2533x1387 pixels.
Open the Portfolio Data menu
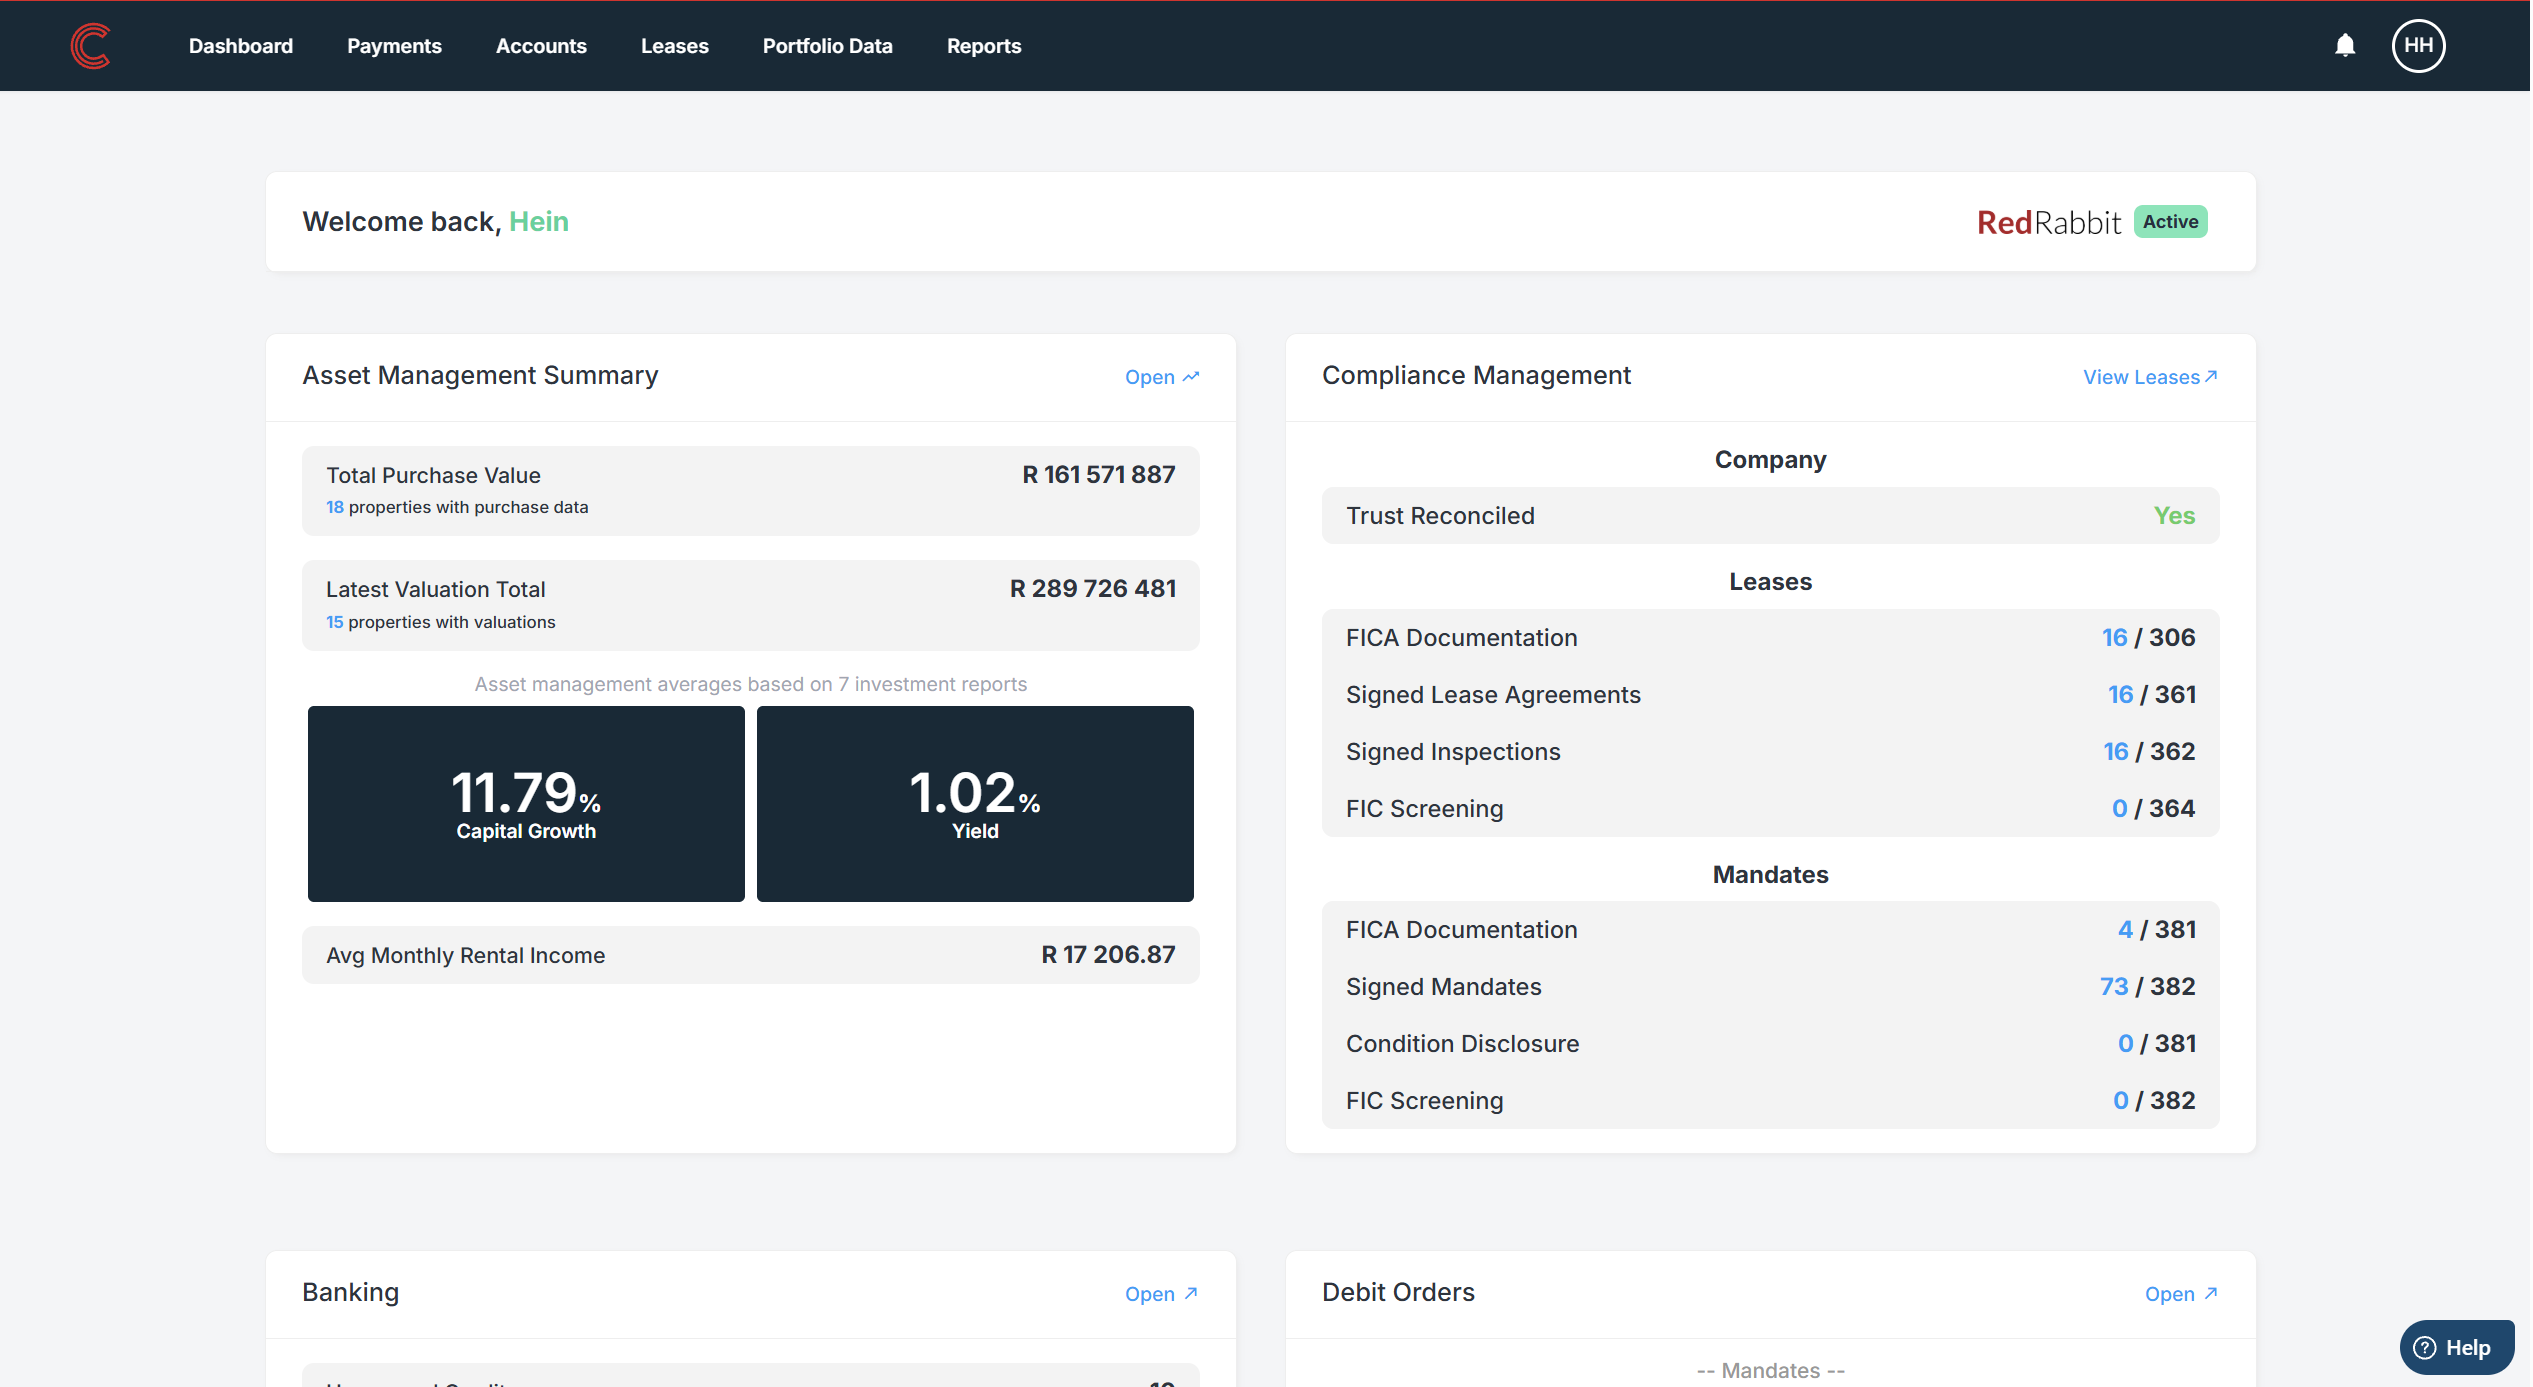click(827, 46)
